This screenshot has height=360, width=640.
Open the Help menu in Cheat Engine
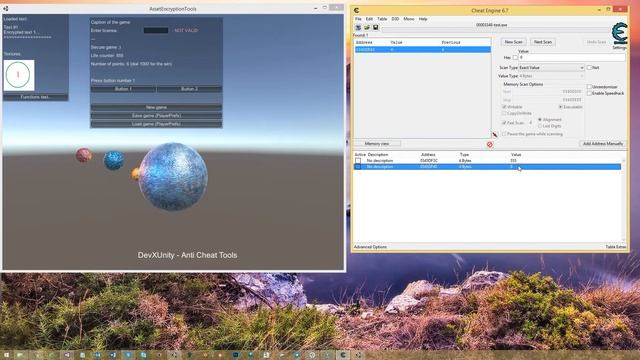(423, 19)
